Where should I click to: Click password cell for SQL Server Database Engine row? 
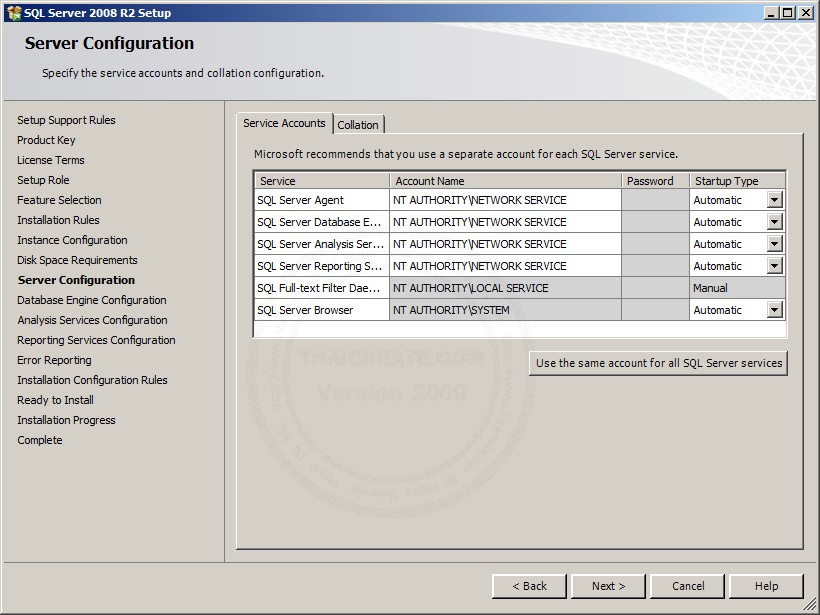tap(655, 222)
